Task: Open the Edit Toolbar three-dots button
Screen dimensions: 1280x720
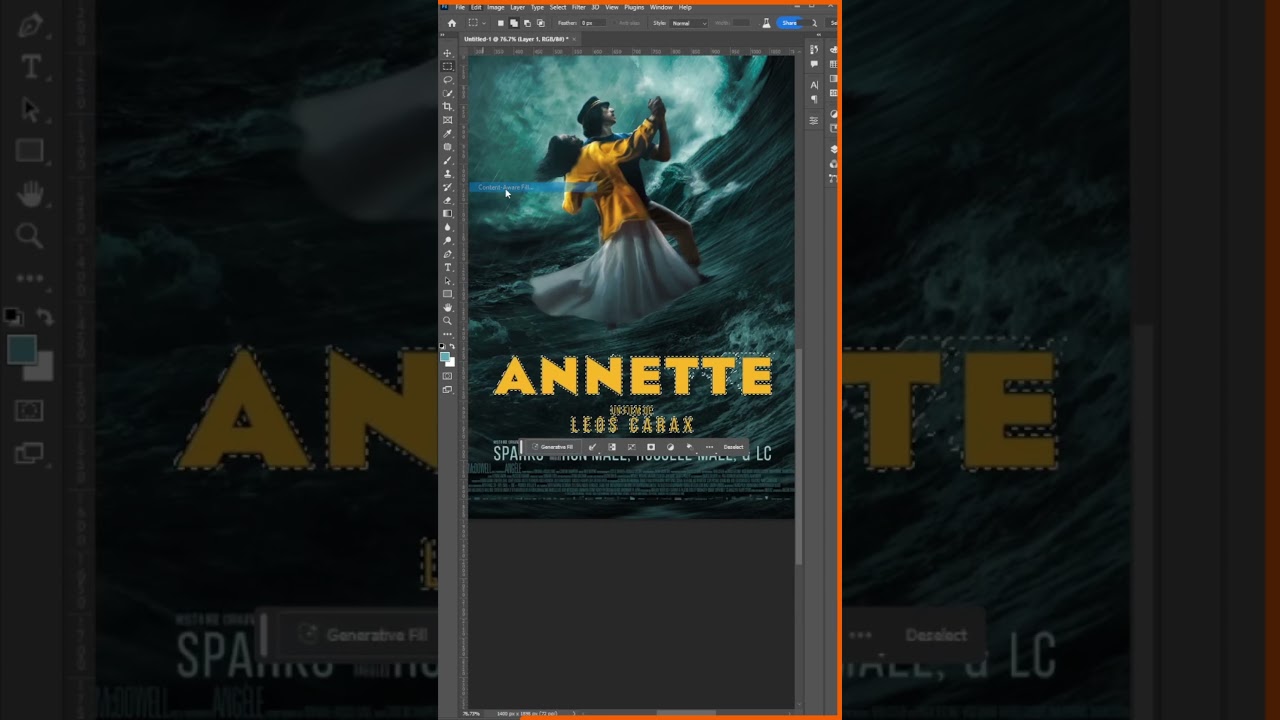Action: coord(447,334)
